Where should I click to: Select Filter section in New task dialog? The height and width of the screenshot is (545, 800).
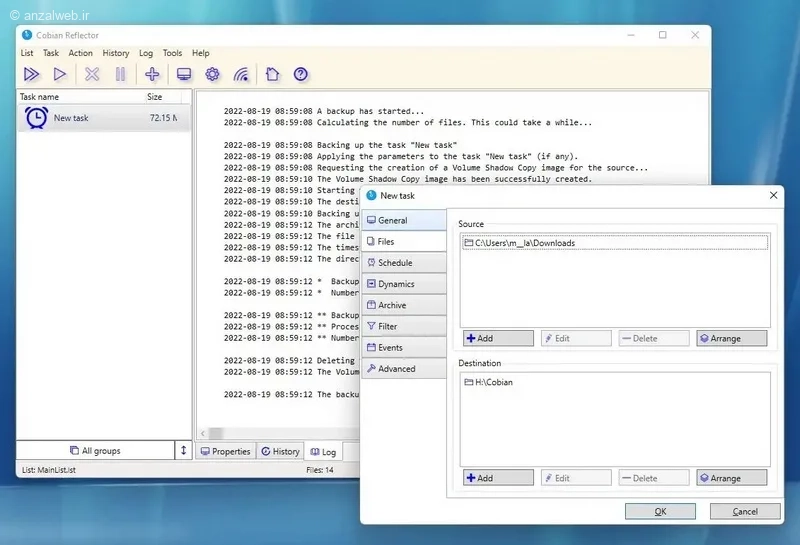click(x=404, y=327)
